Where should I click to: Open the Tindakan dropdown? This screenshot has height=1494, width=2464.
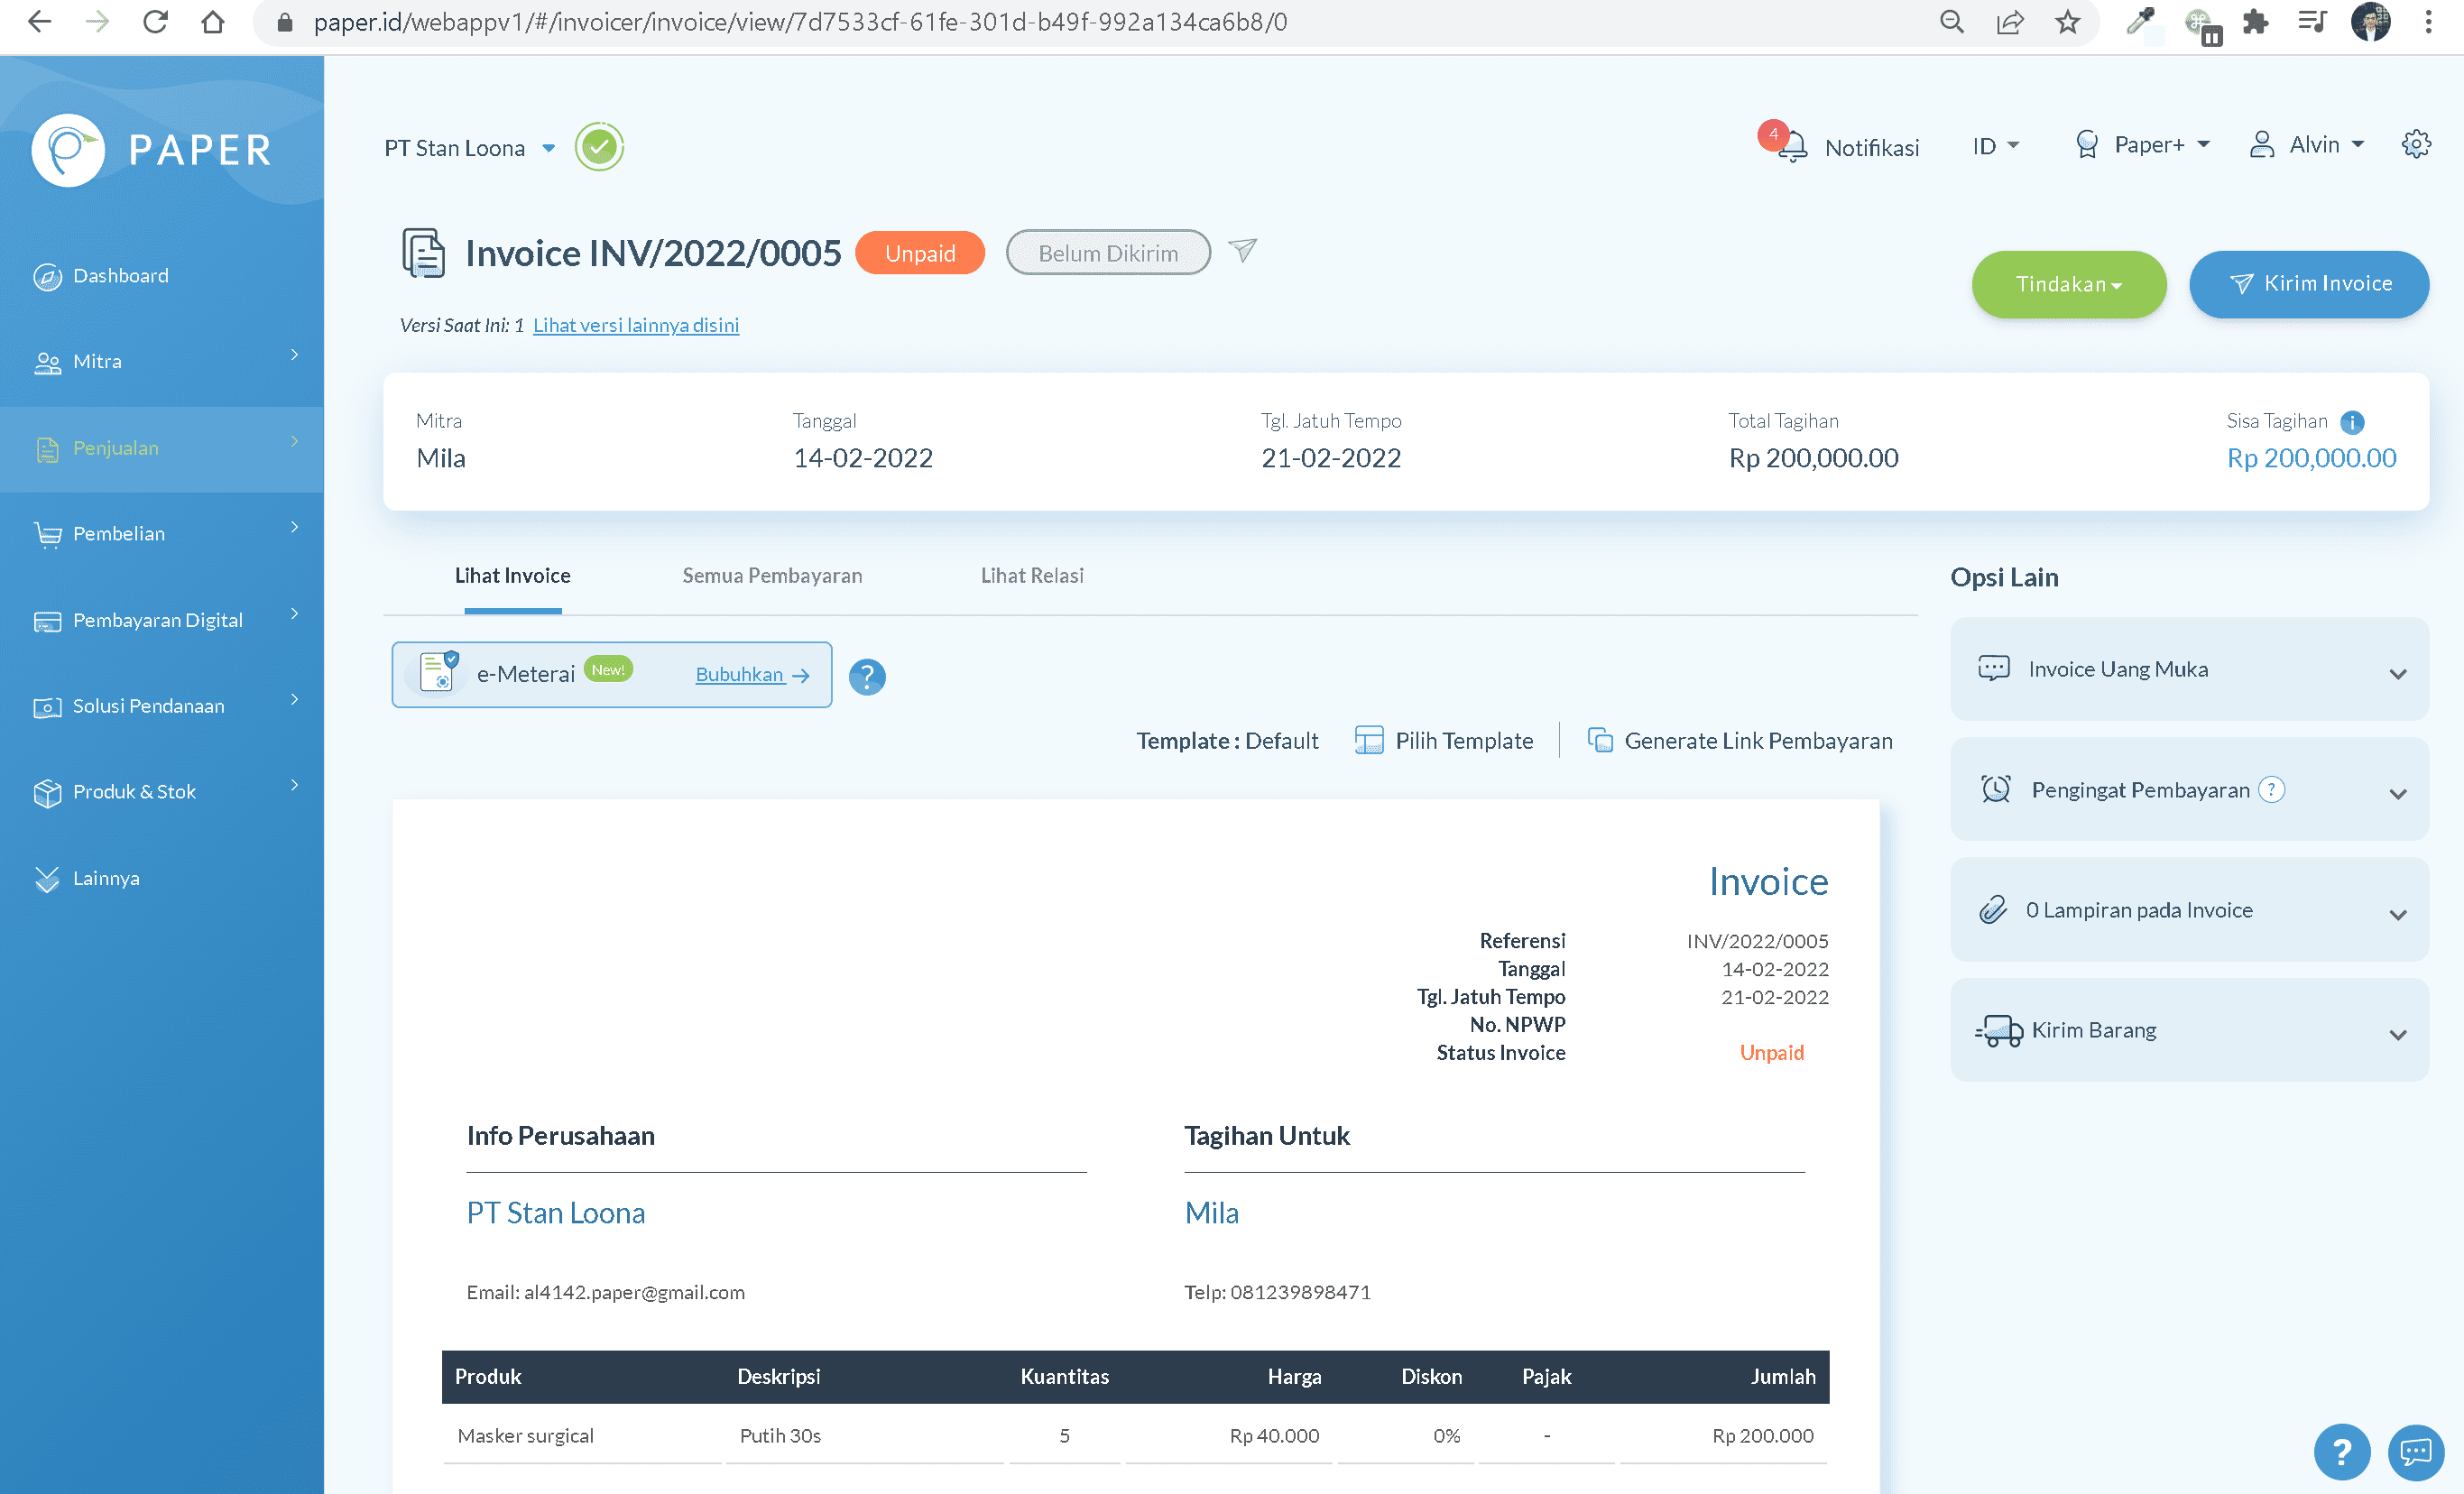(2068, 284)
